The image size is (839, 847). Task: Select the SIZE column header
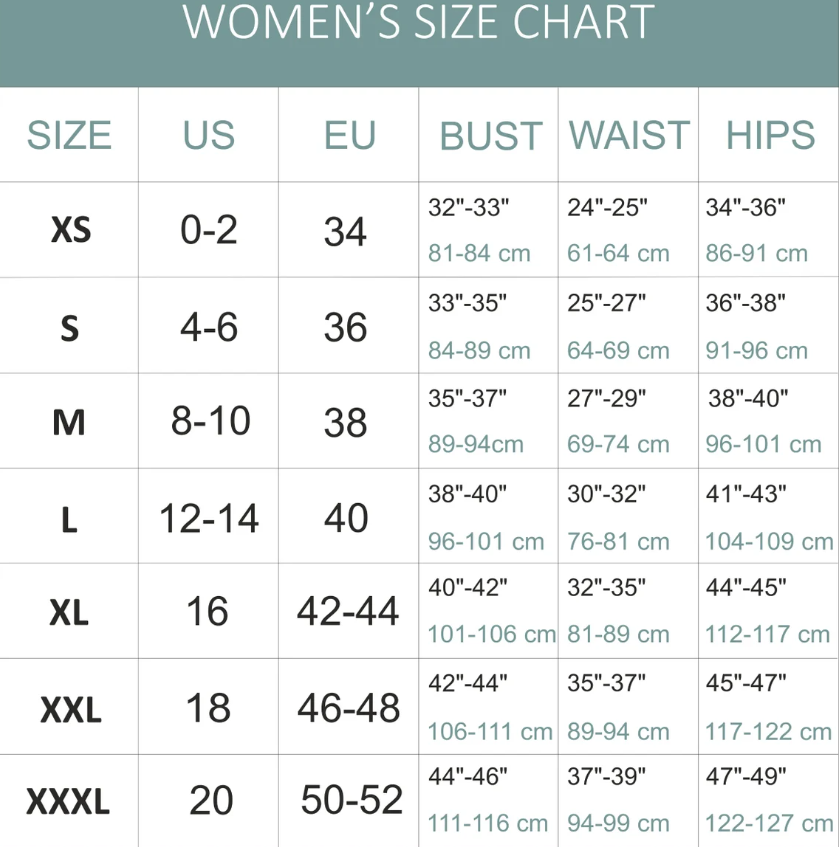[69, 135]
